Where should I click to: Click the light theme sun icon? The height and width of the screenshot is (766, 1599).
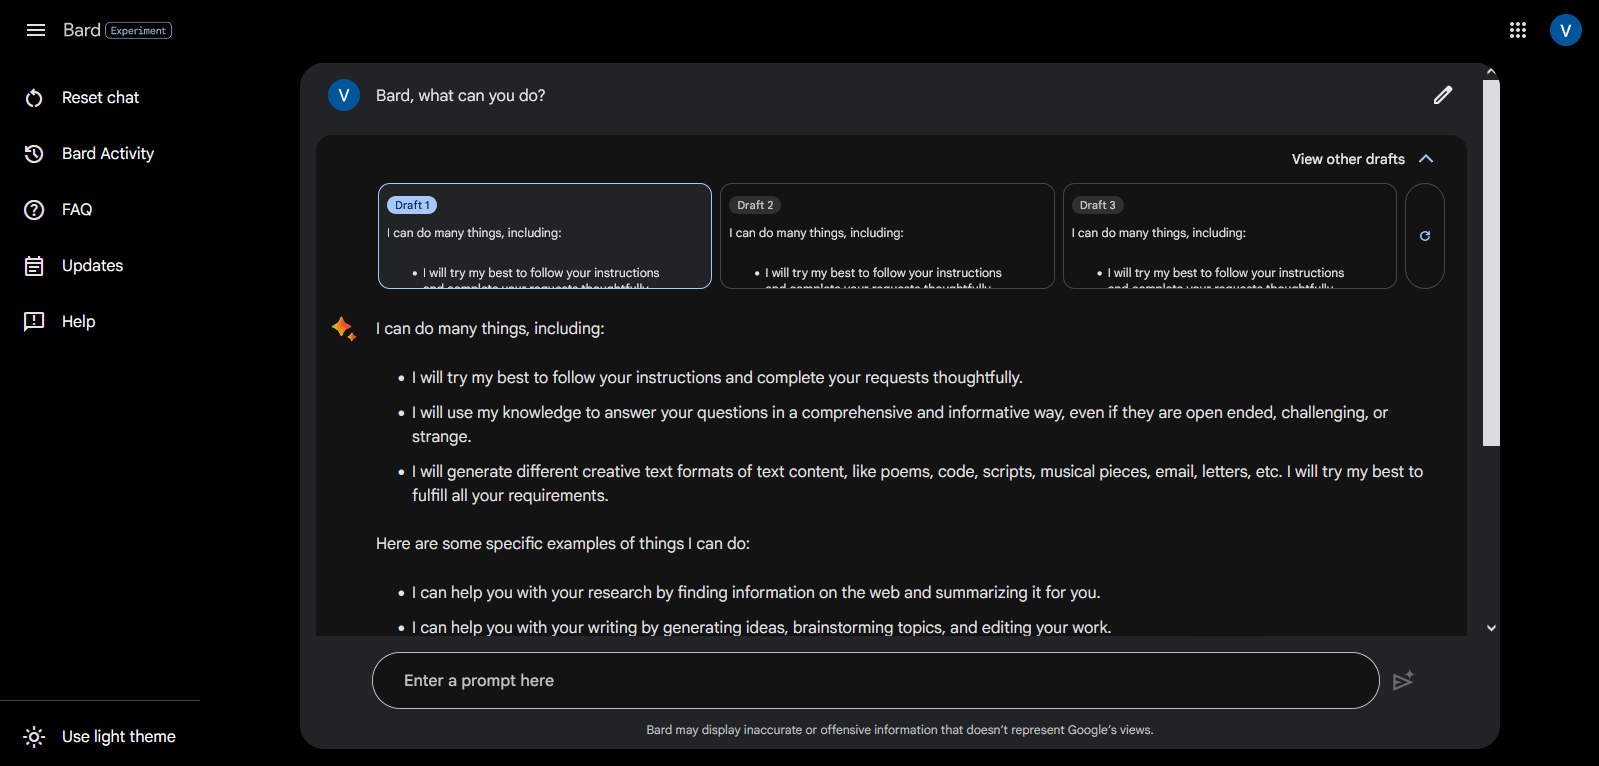tap(34, 737)
